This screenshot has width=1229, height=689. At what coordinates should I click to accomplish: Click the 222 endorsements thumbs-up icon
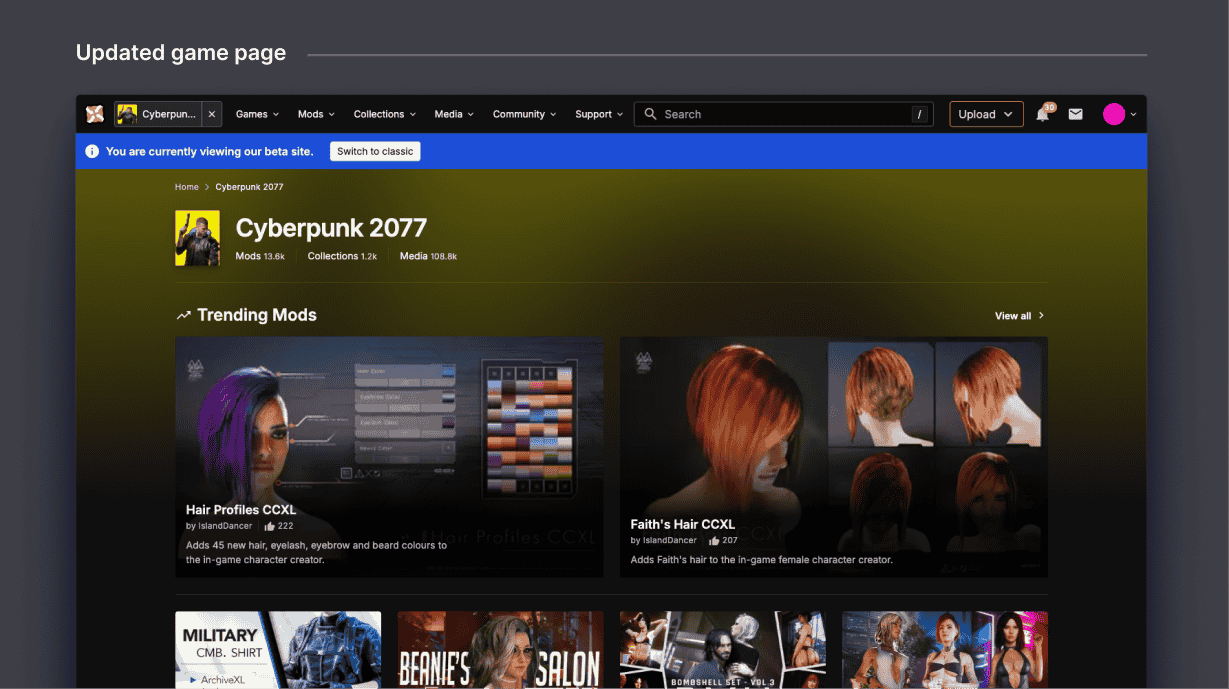(269, 526)
